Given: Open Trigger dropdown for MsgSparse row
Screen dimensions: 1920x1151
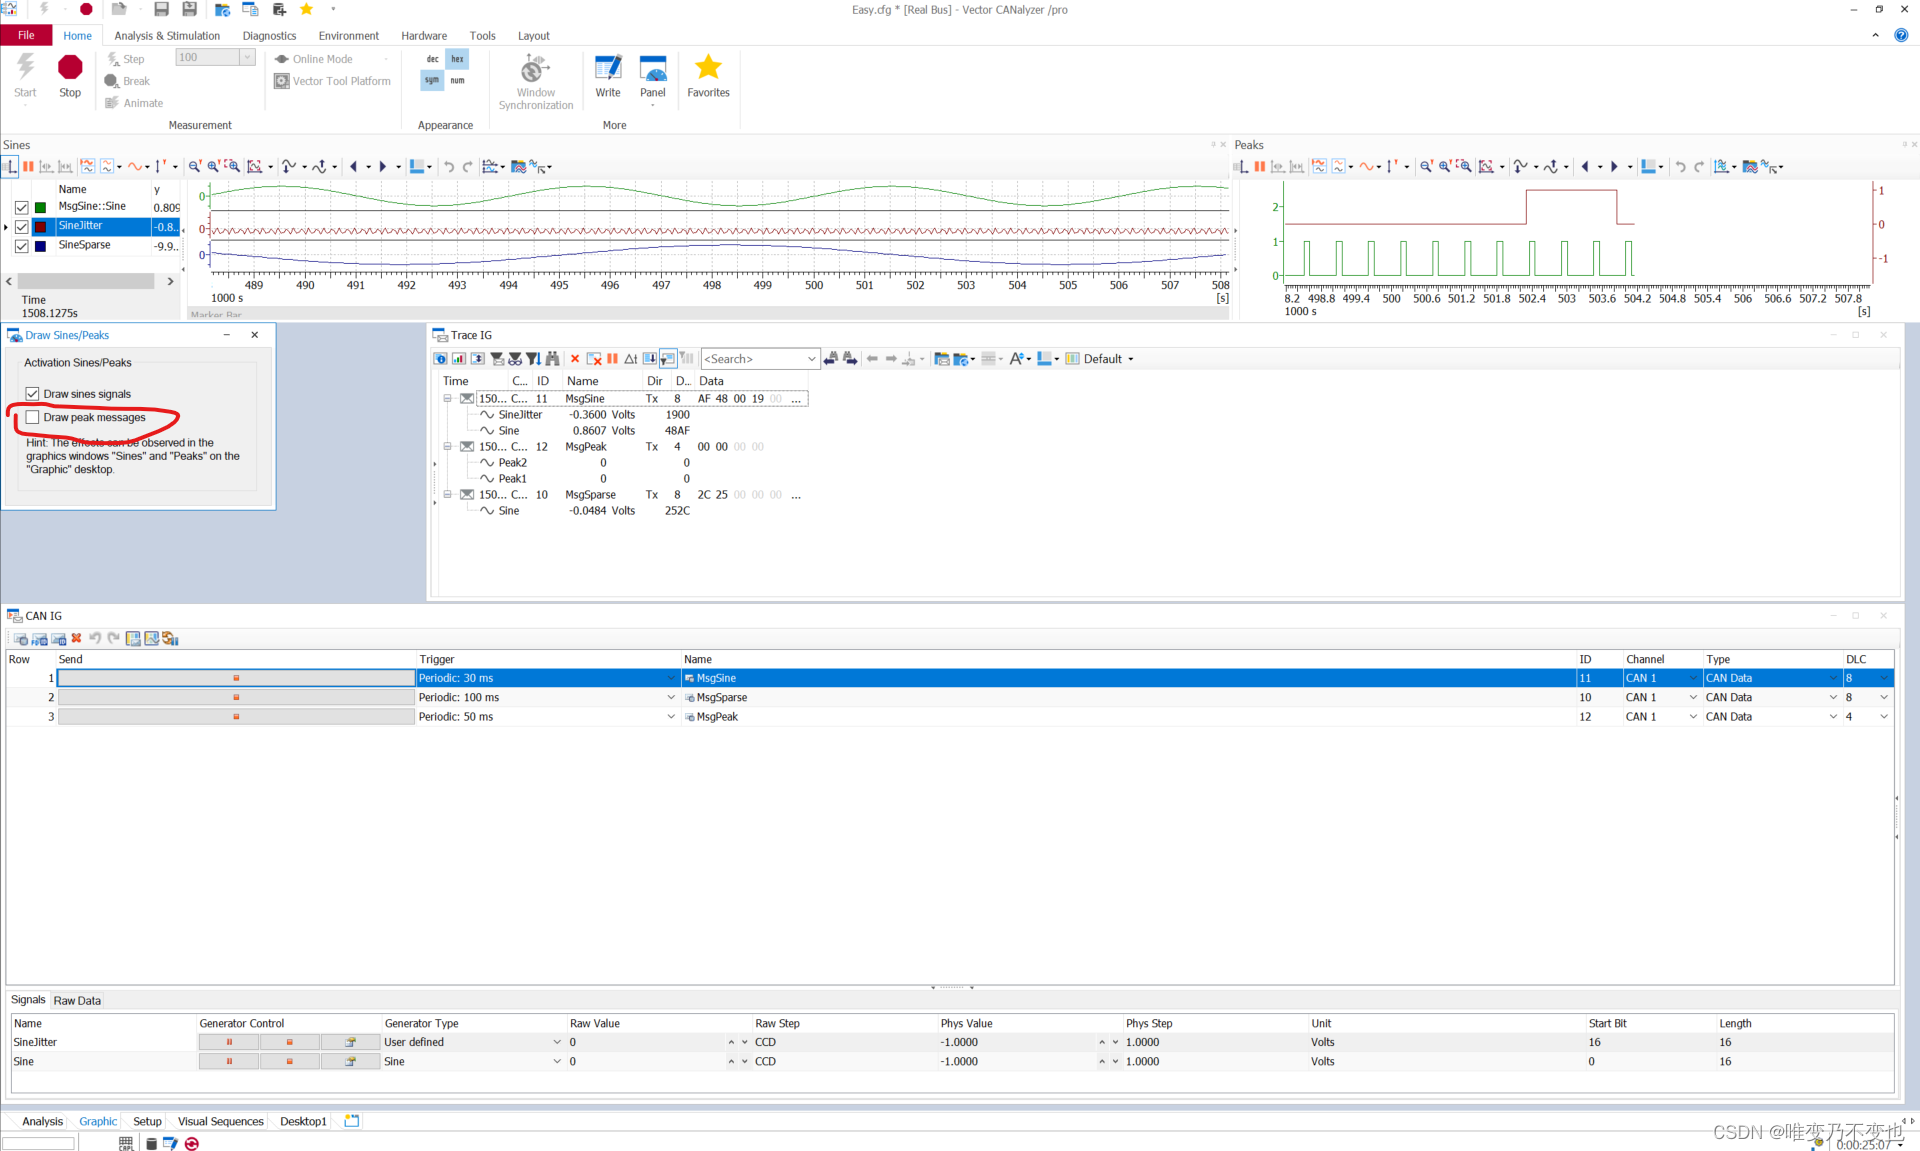Looking at the screenshot, I should pyautogui.click(x=671, y=698).
